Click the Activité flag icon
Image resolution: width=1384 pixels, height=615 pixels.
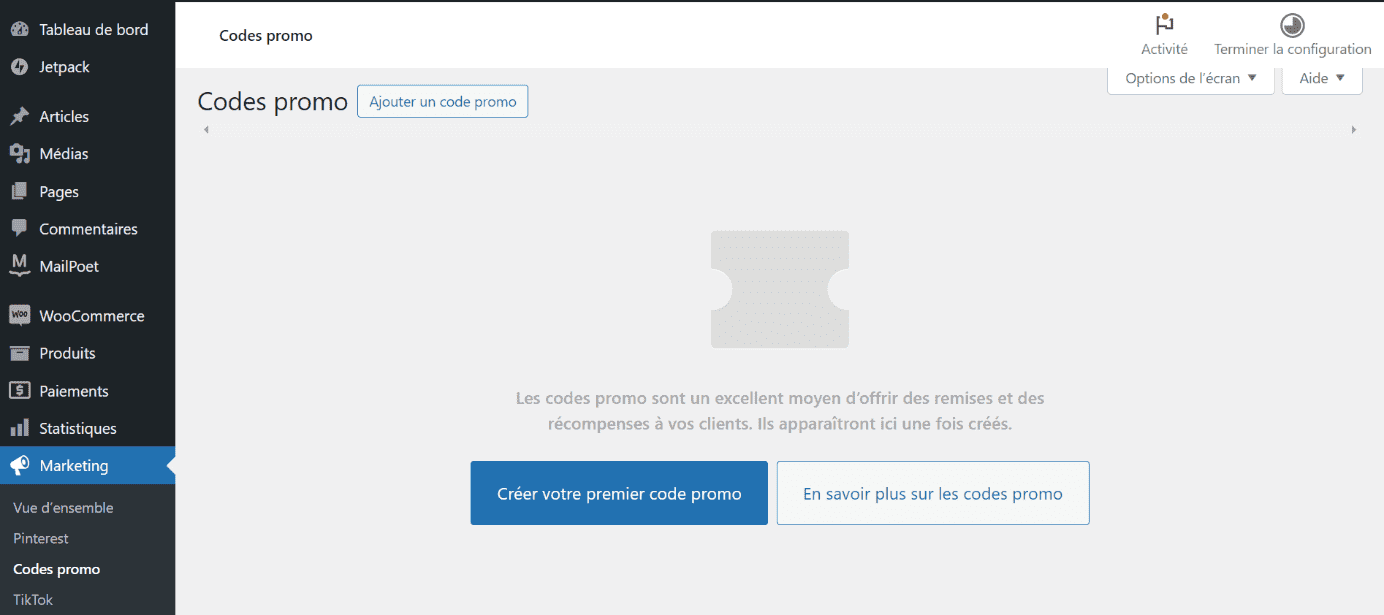pos(1164,25)
